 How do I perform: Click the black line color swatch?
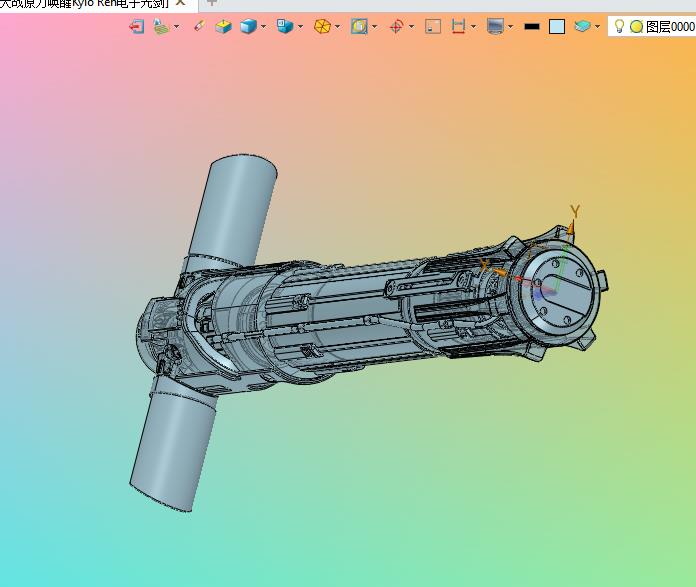point(532,27)
